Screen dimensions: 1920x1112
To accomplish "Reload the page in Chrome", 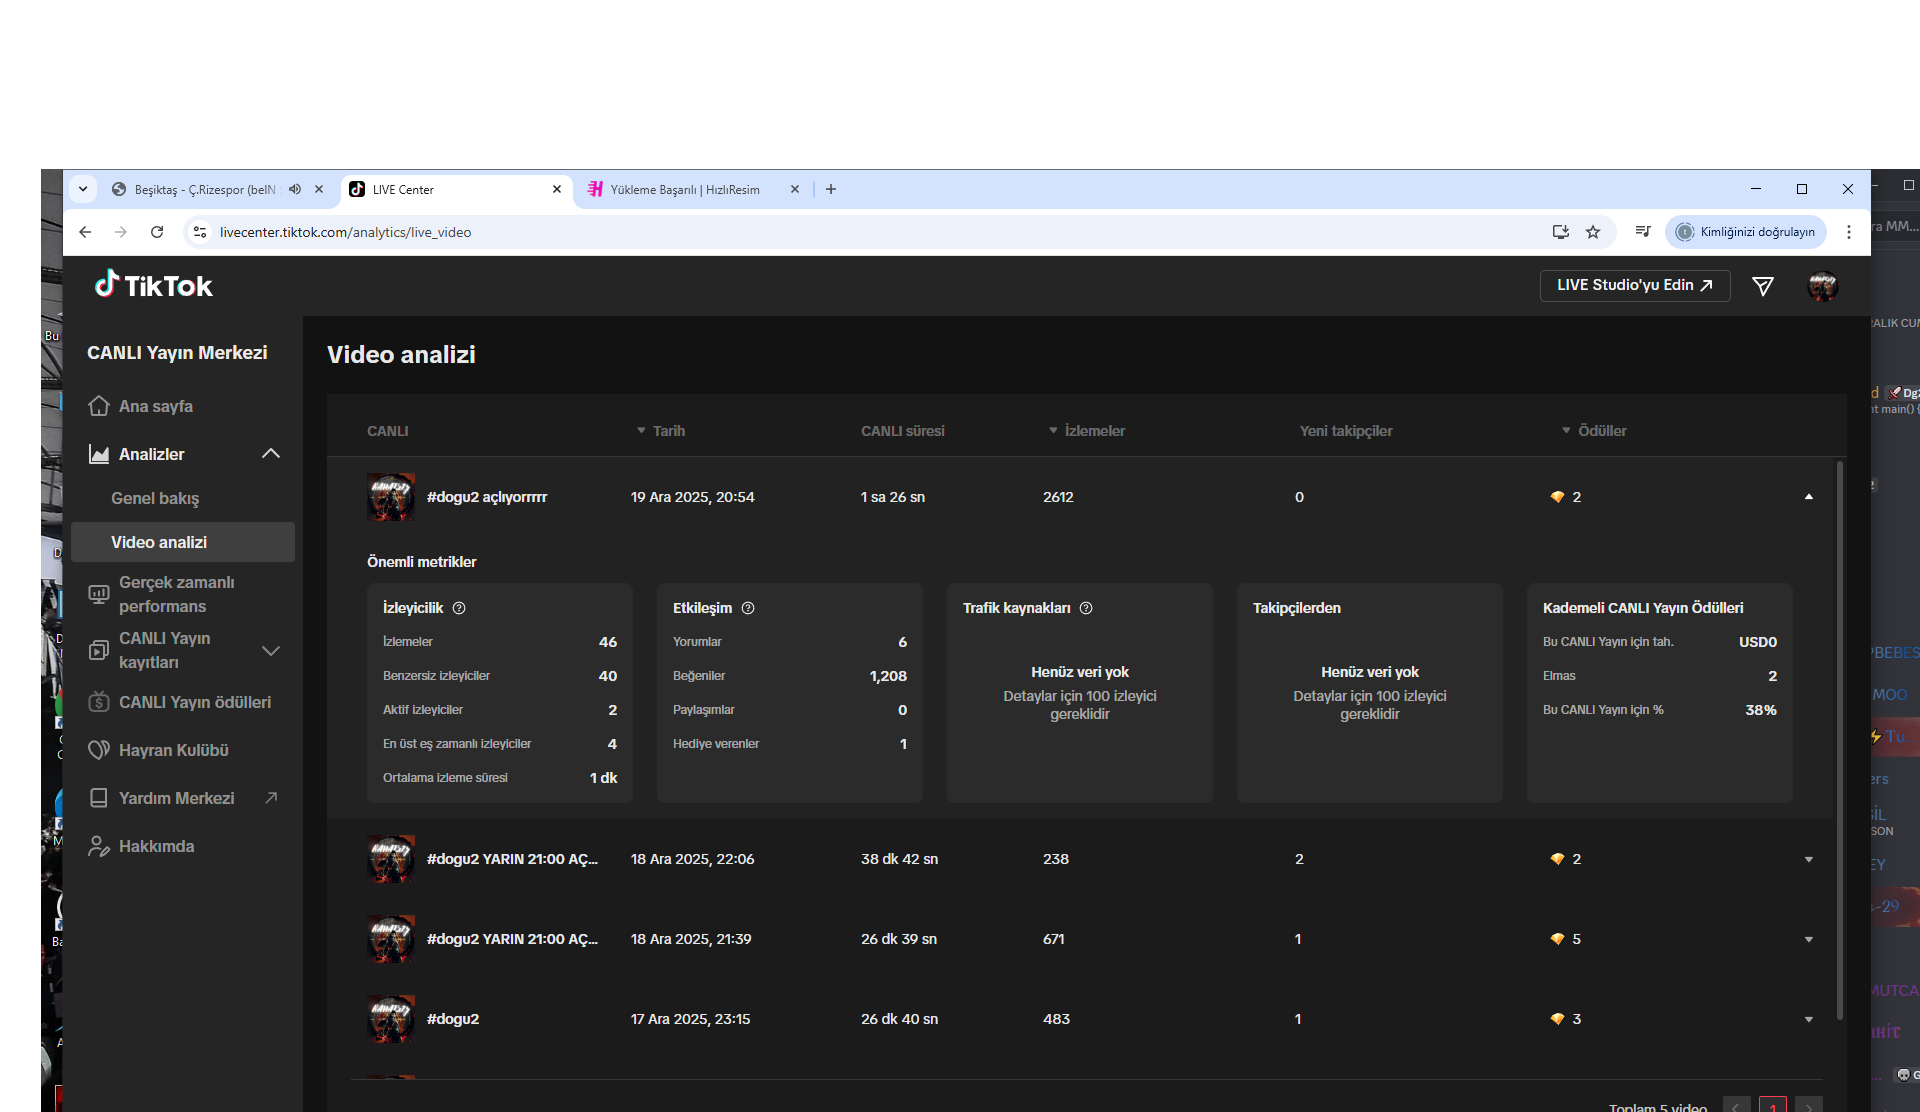I will (x=157, y=232).
